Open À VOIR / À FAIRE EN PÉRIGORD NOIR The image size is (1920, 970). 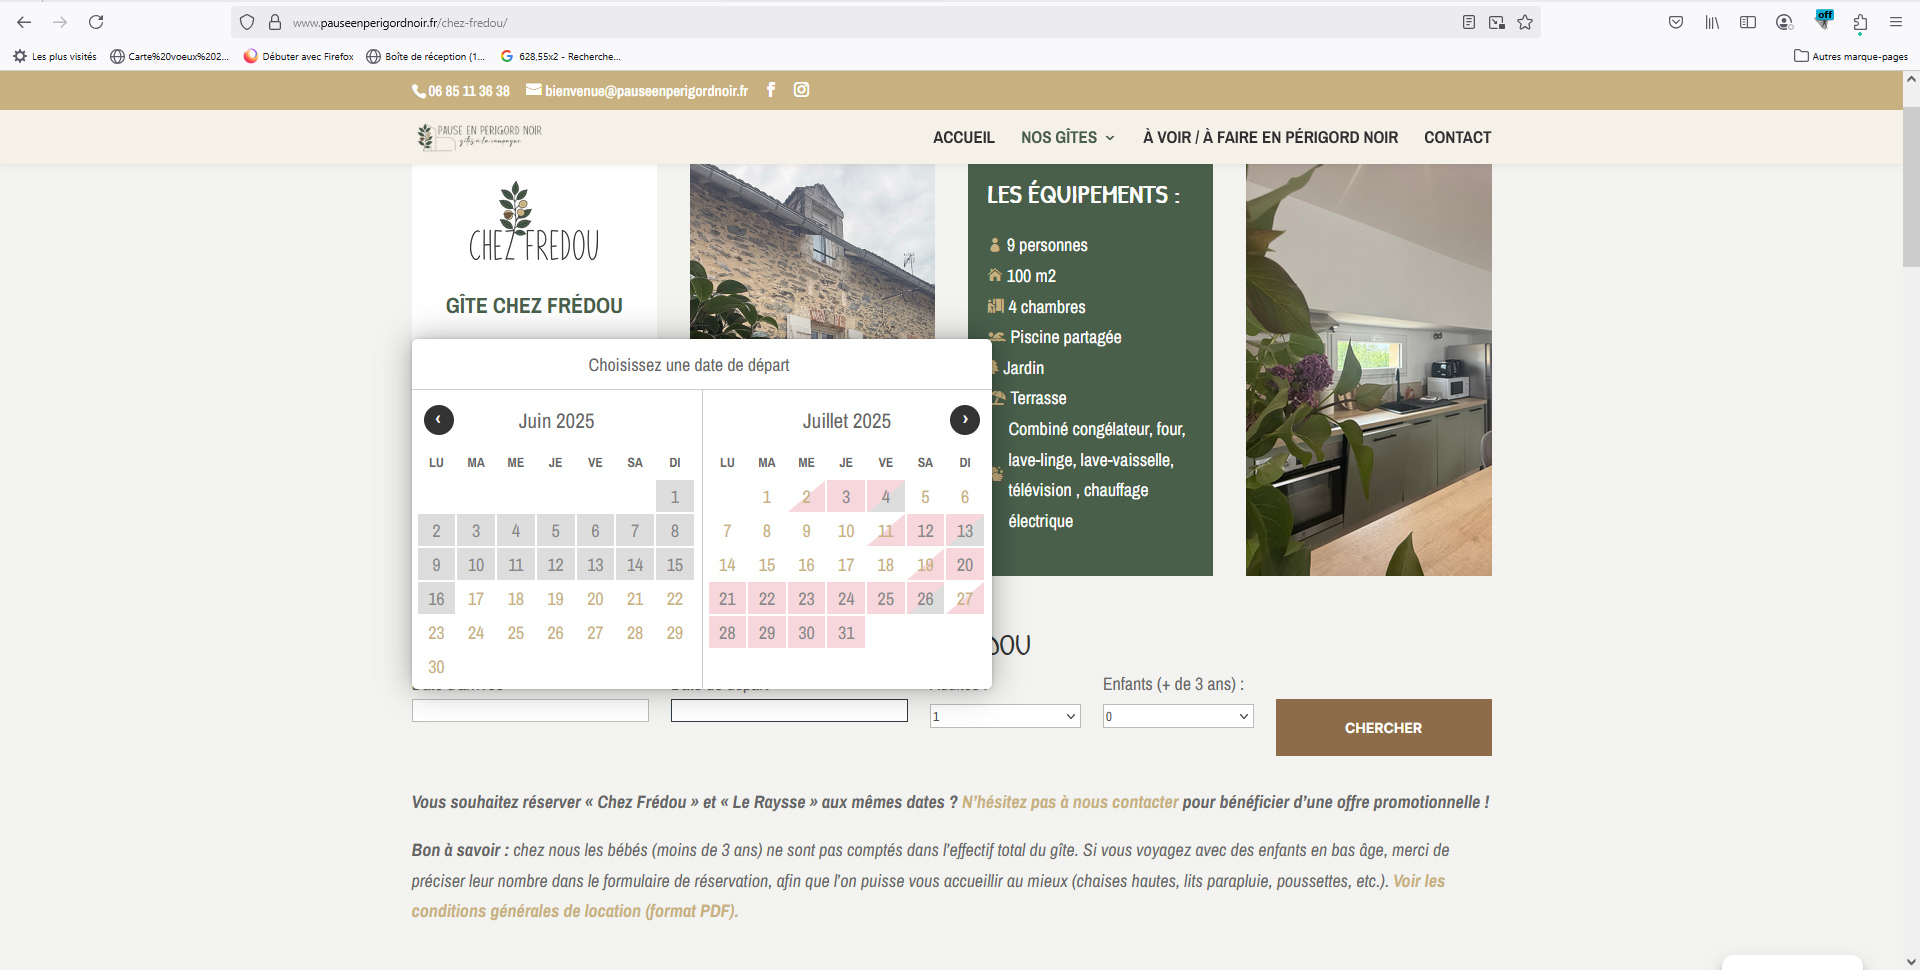pyautogui.click(x=1270, y=137)
